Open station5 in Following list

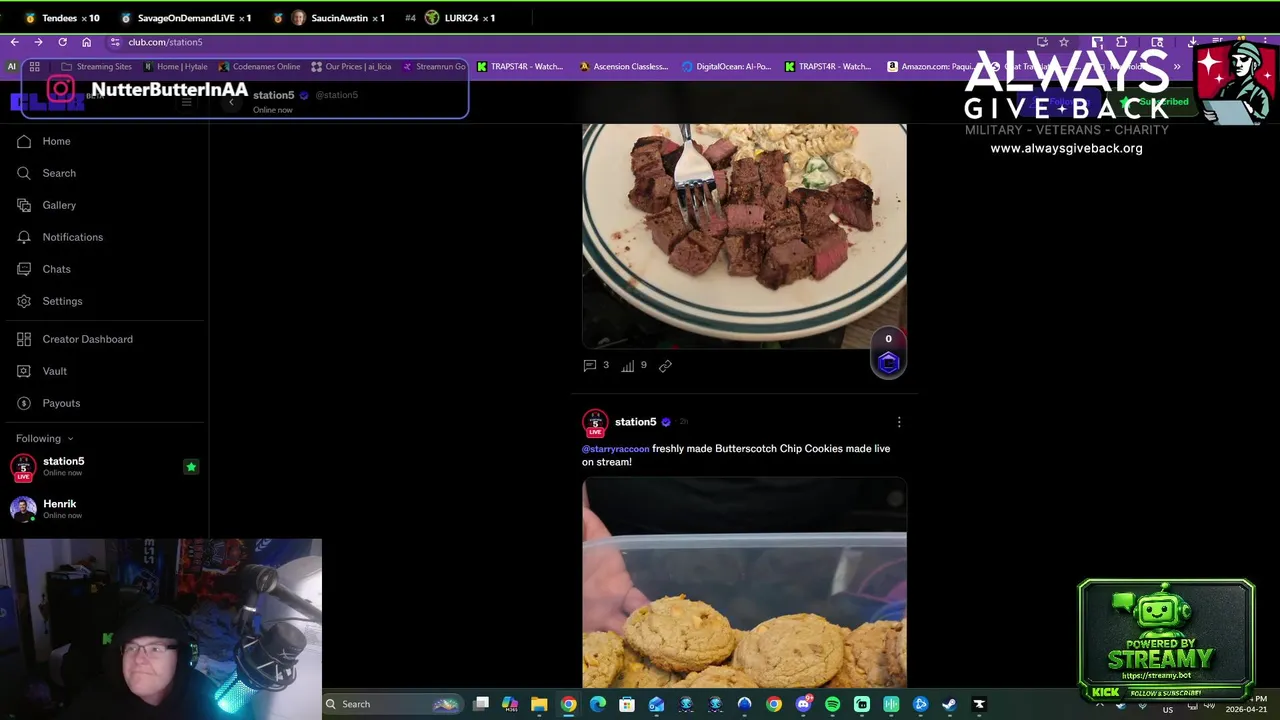(x=63, y=466)
